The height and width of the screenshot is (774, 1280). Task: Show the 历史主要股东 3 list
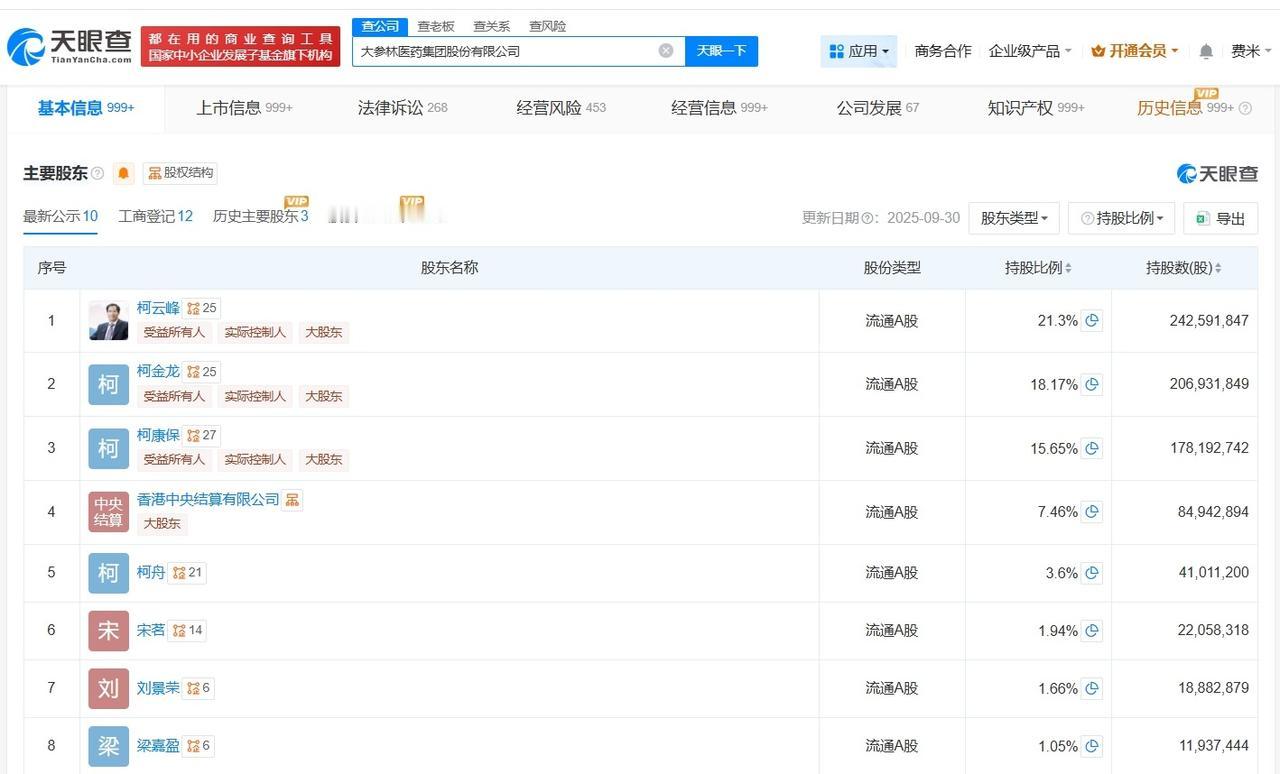[x=260, y=216]
